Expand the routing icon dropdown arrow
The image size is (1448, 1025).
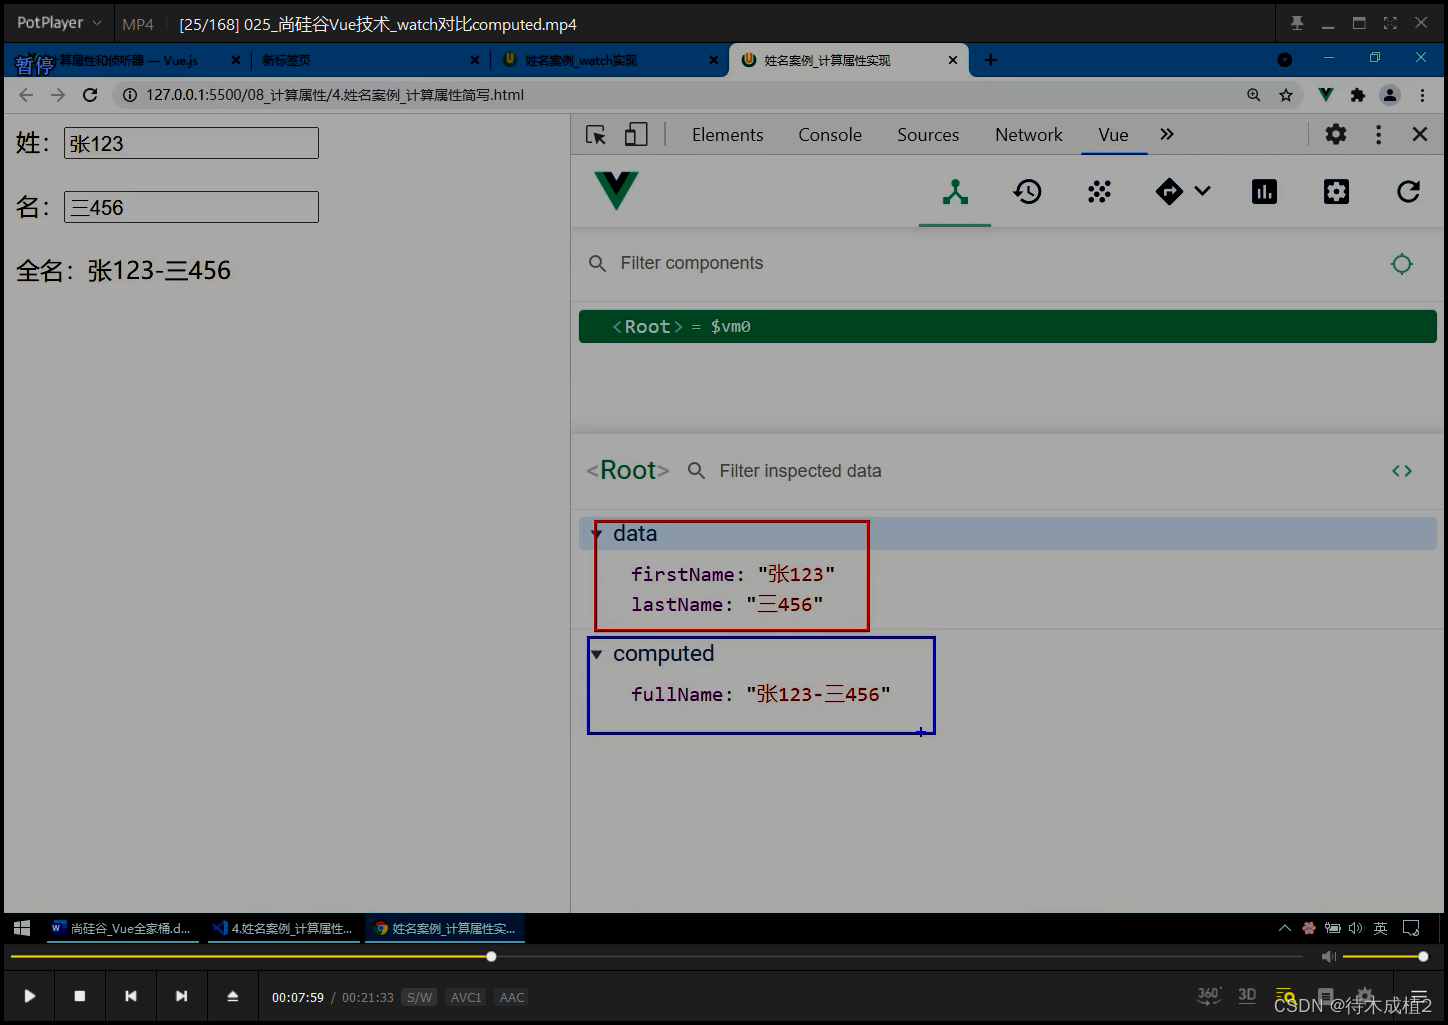click(1203, 191)
